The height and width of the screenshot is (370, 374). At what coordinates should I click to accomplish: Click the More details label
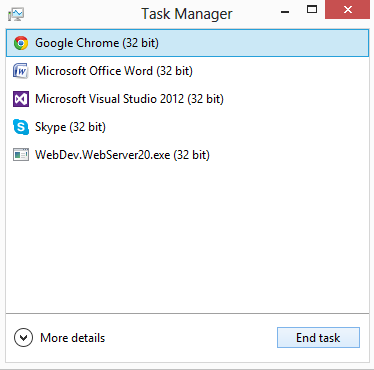point(73,338)
